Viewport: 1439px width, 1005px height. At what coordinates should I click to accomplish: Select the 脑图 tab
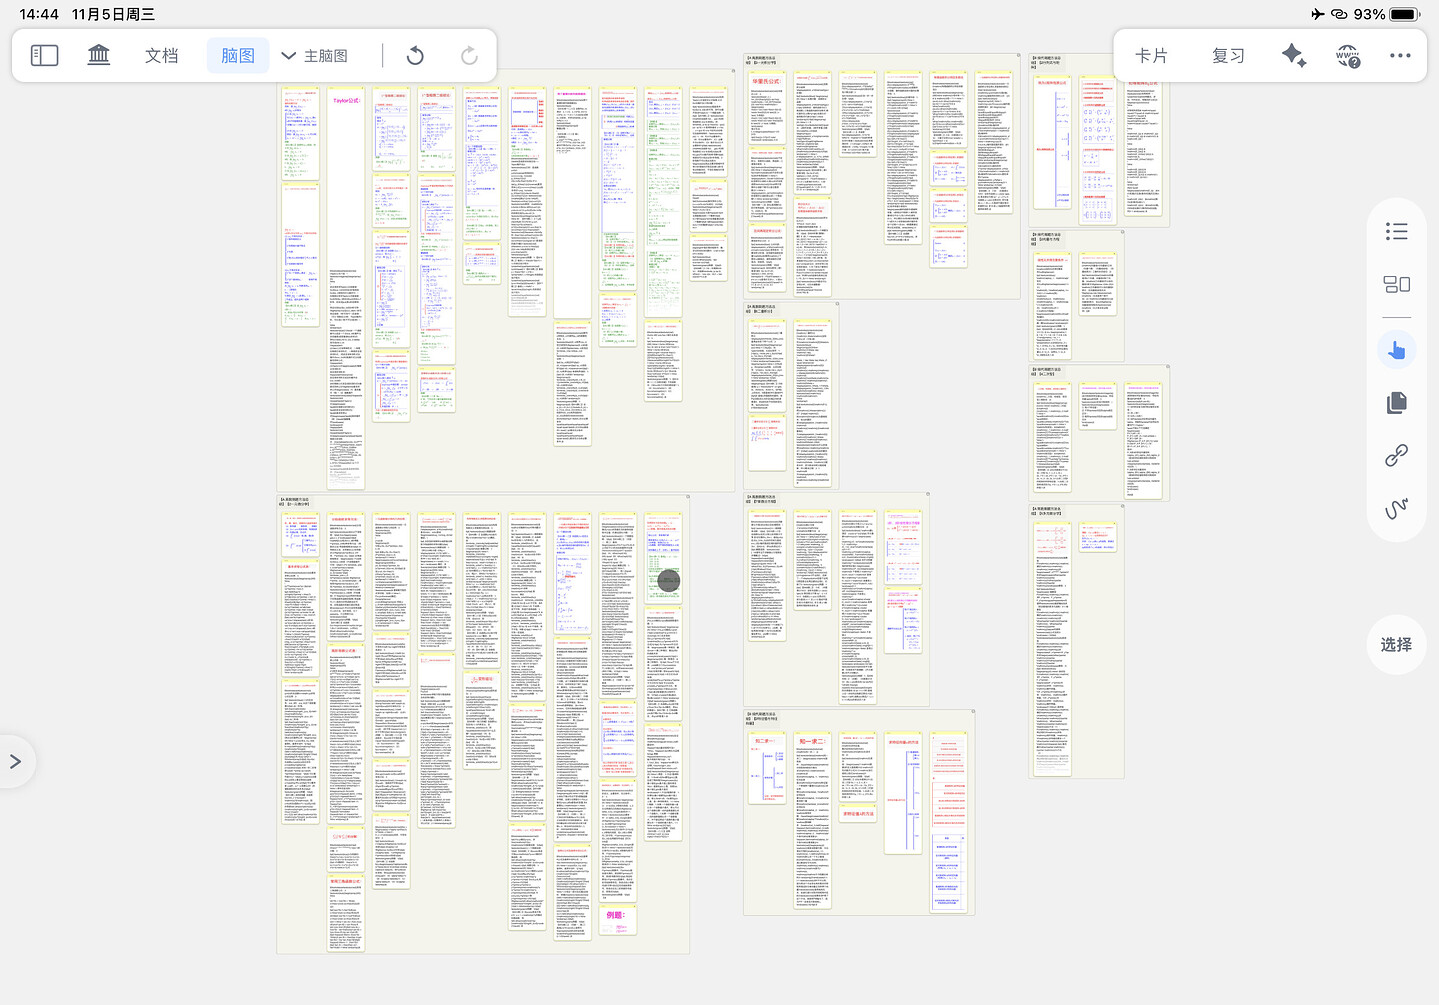pyautogui.click(x=238, y=56)
